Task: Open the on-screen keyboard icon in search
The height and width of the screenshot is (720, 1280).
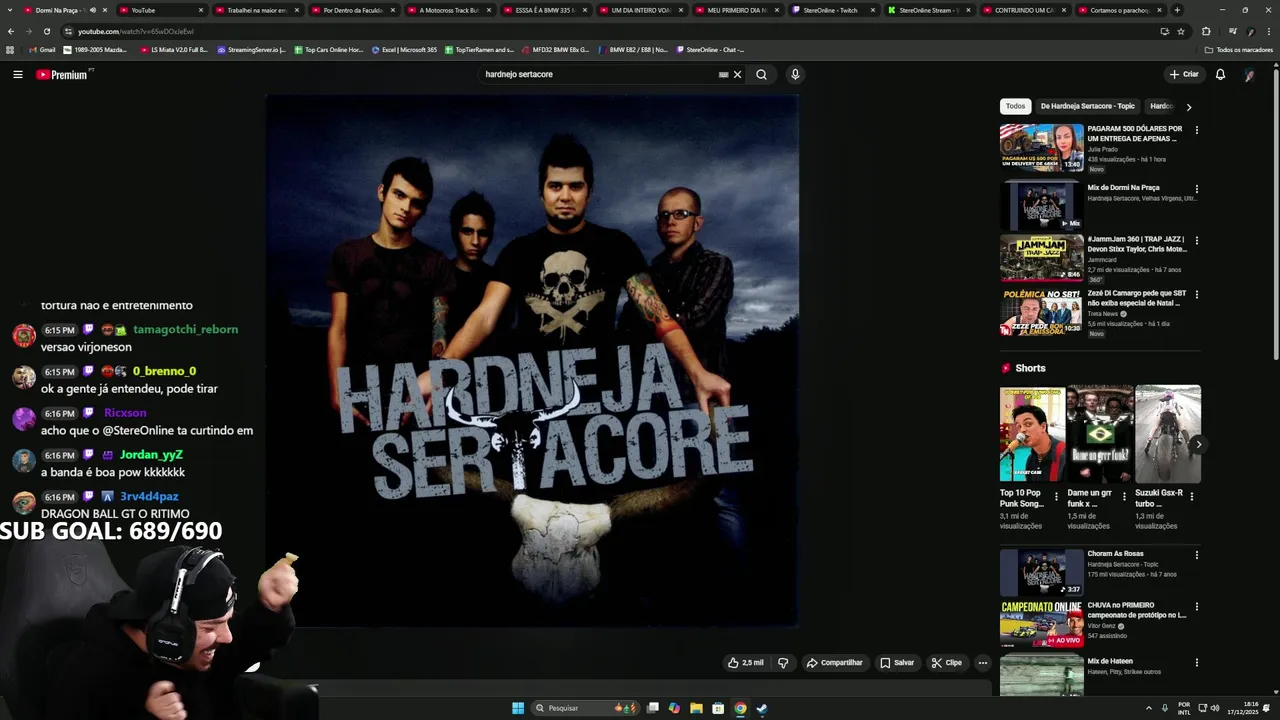Action: click(723, 74)
